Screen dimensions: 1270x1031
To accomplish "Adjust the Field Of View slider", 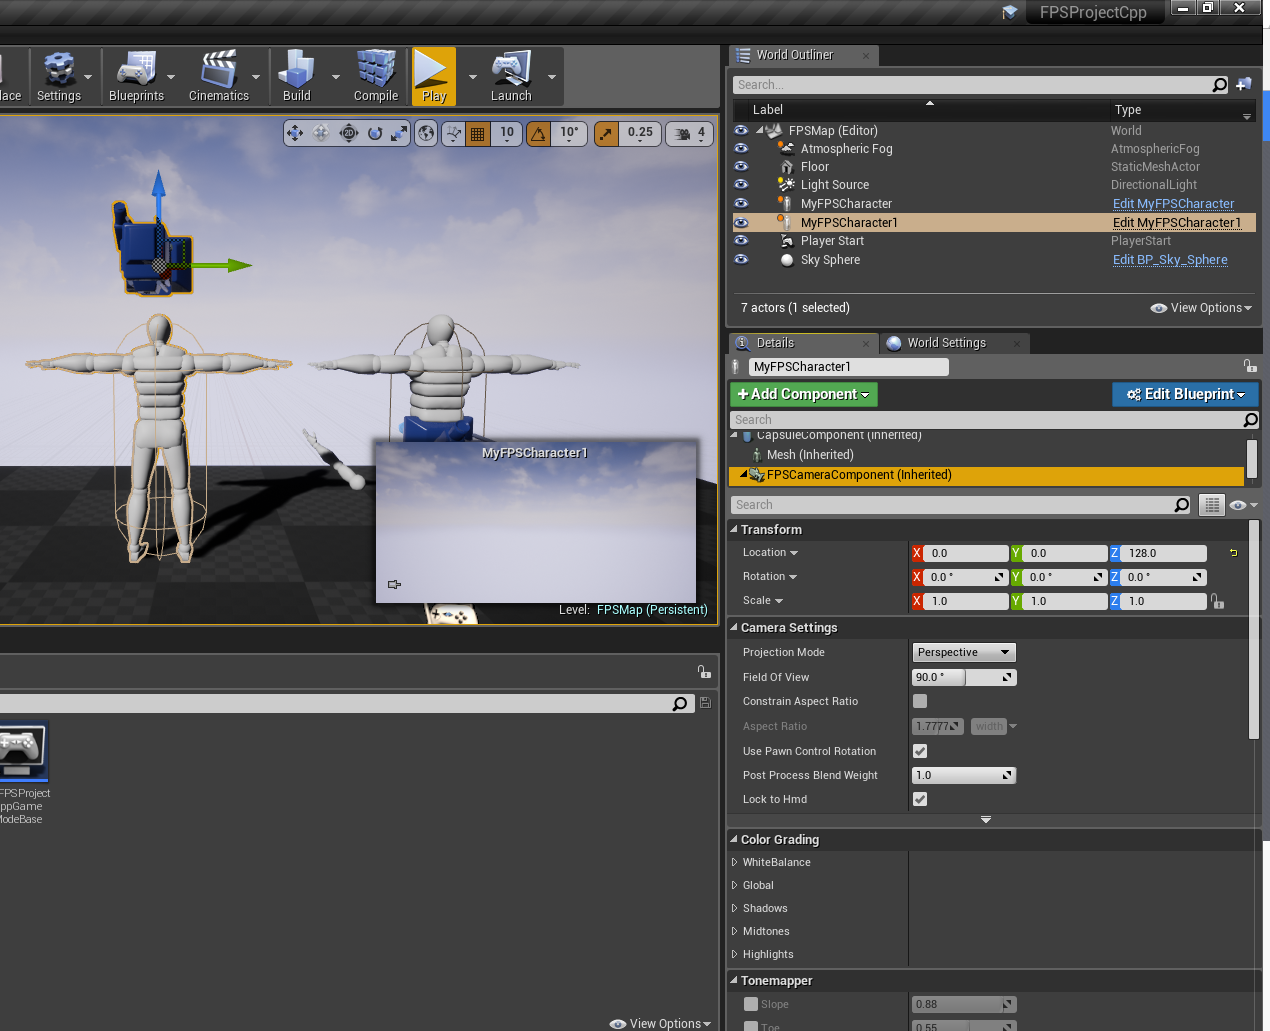I will pos(964,677).
